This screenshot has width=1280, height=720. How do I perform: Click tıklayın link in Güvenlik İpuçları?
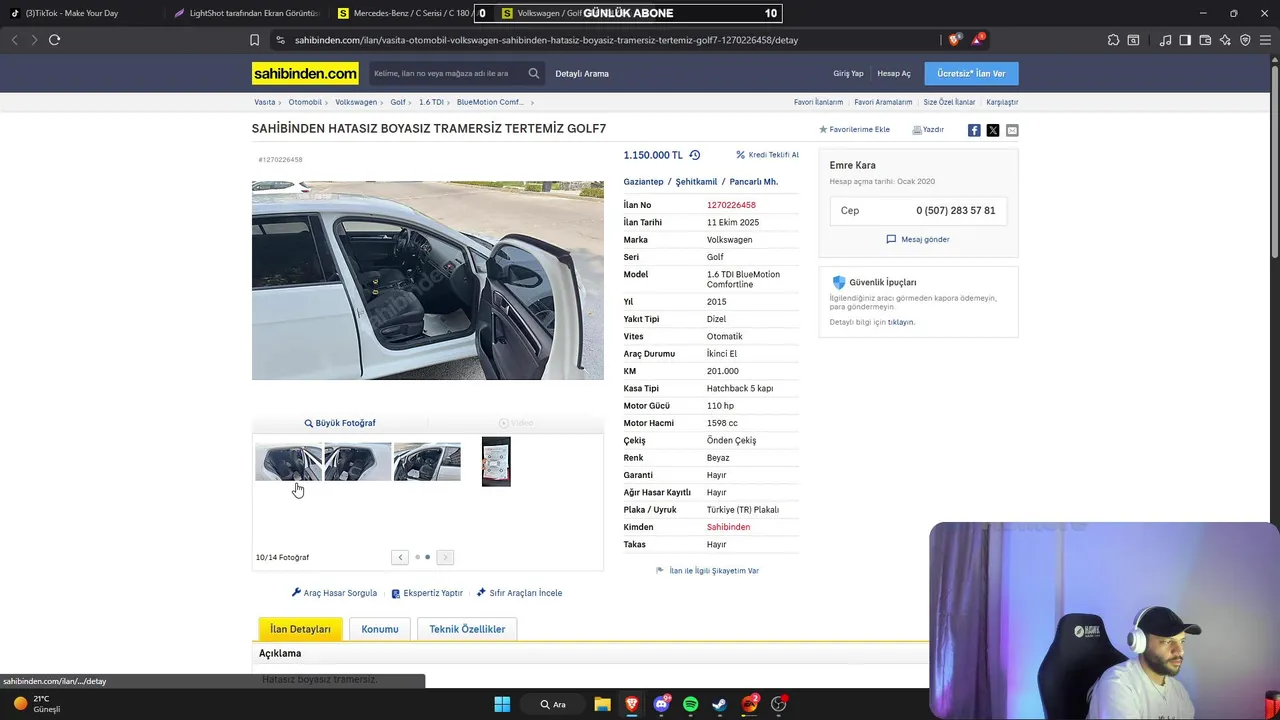[x=901, y=322]
